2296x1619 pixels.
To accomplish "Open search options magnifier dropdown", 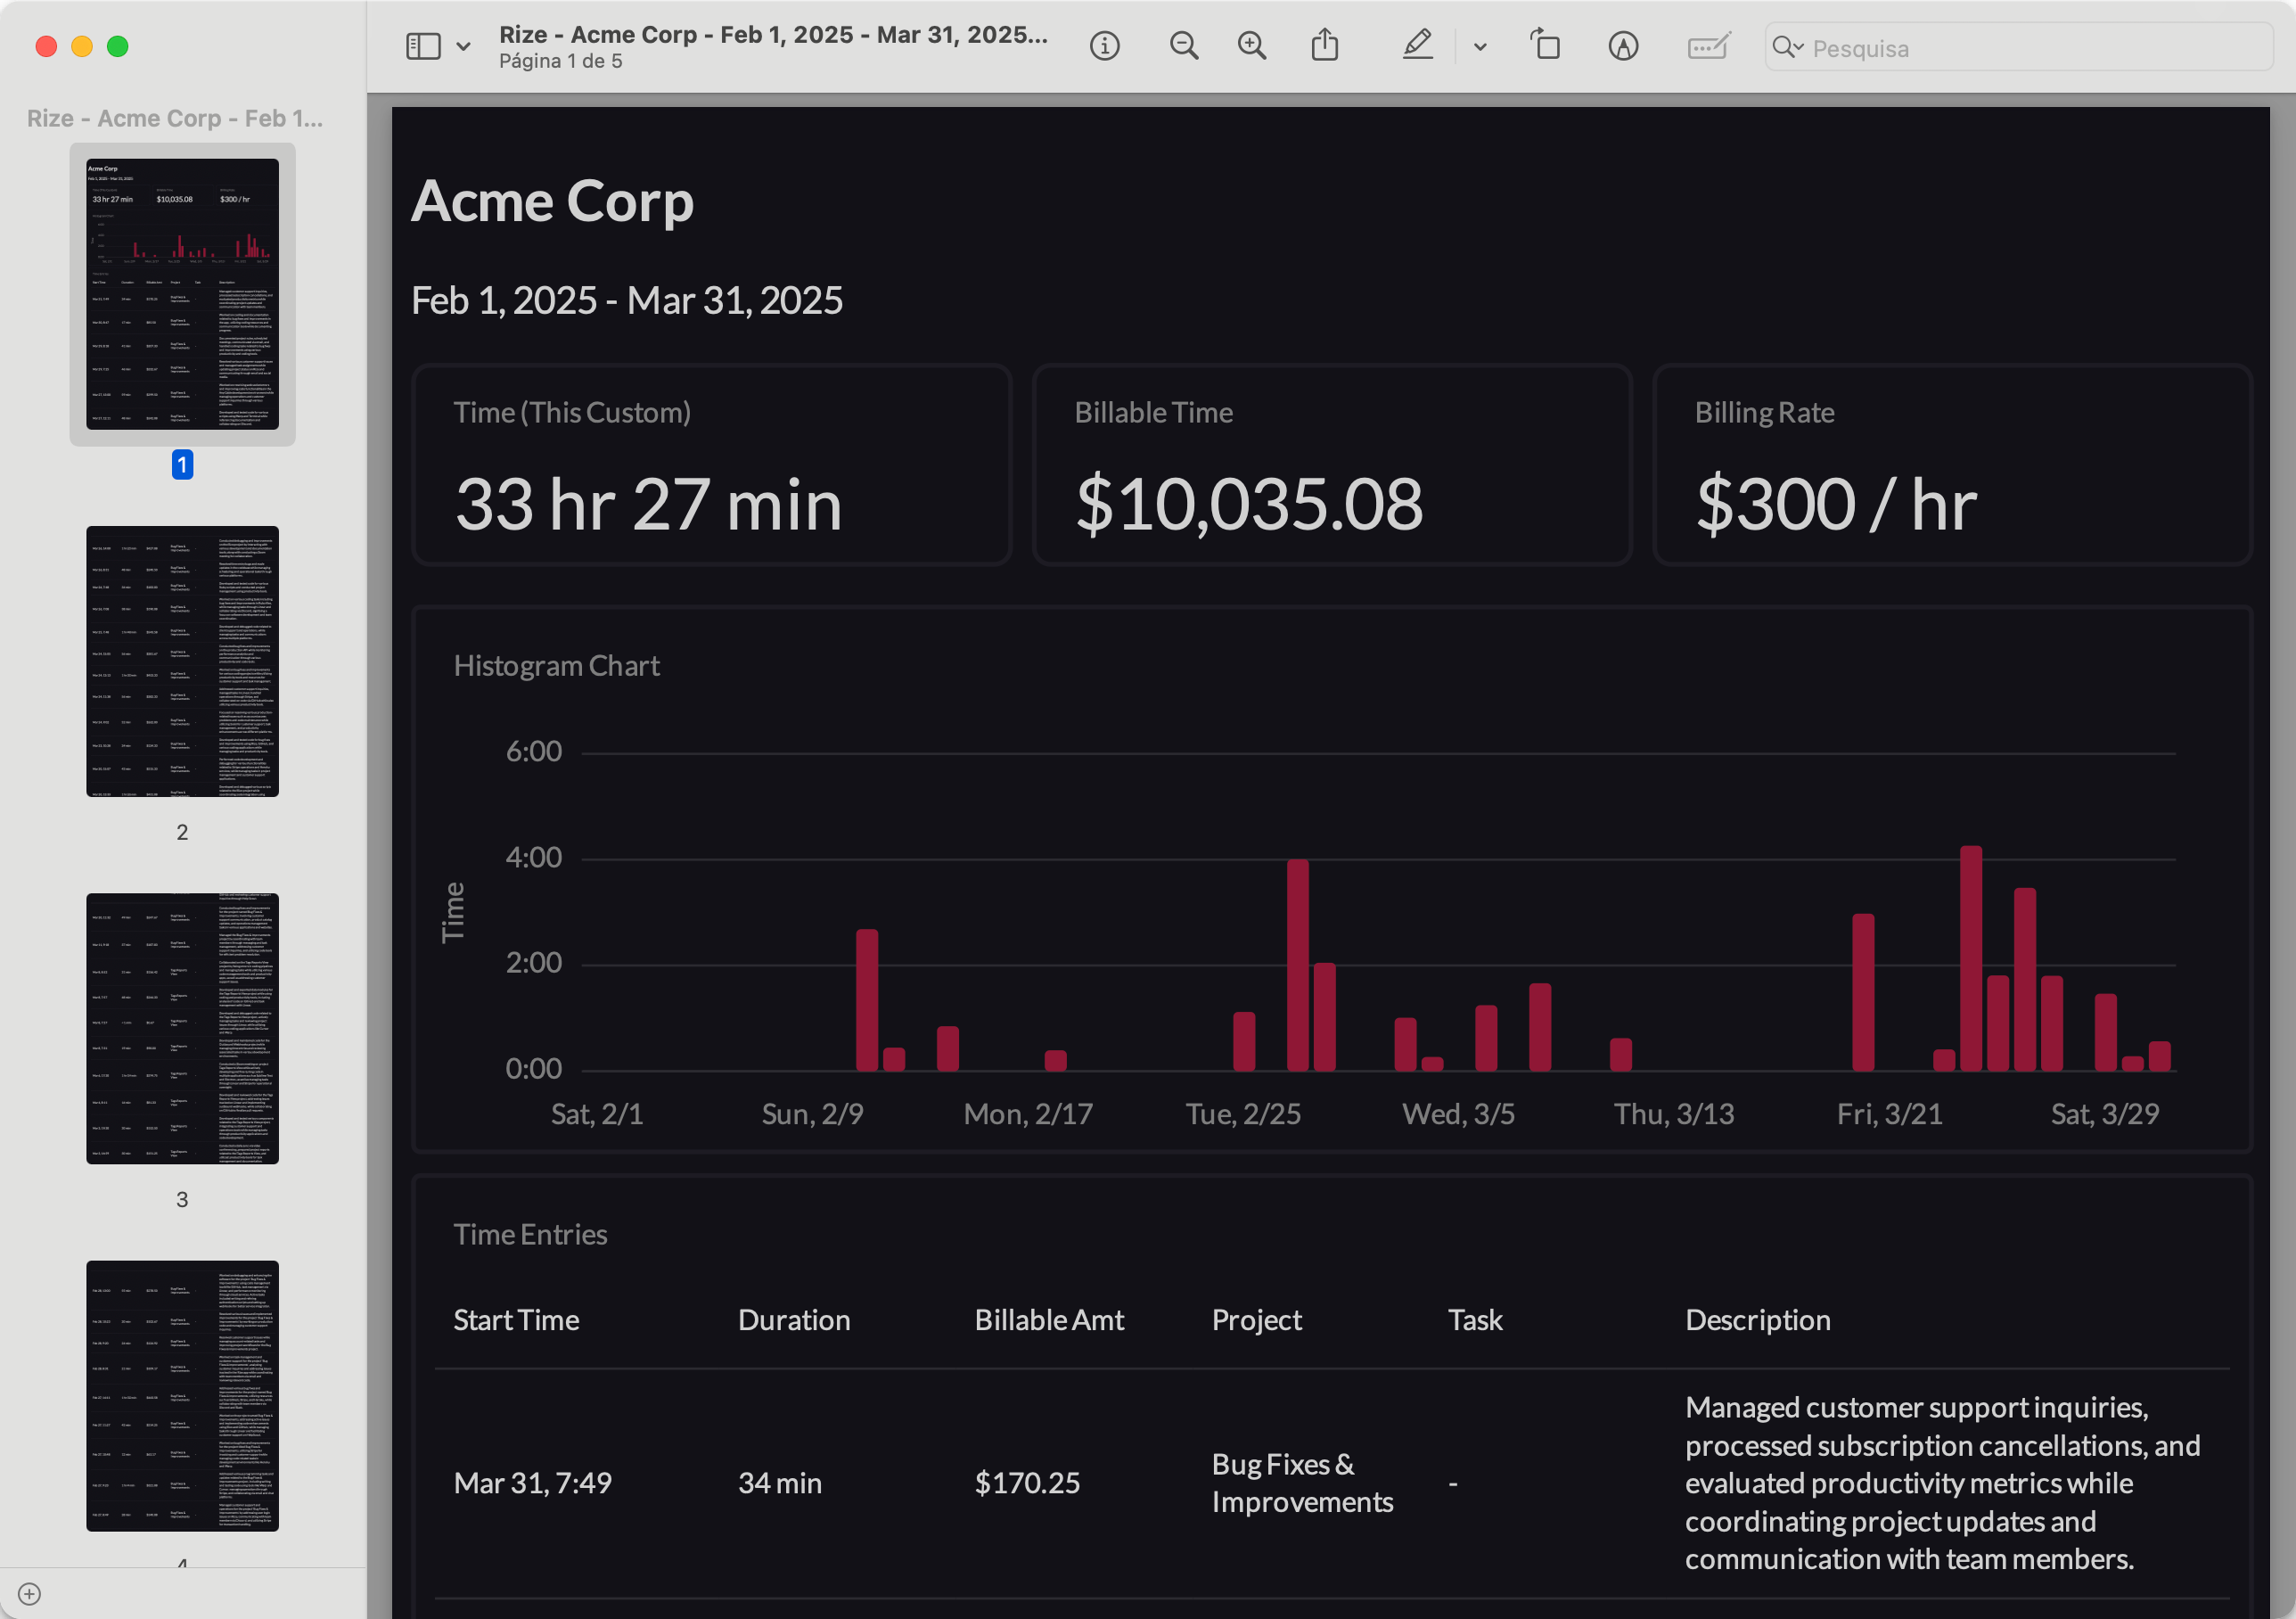I will (x=1787, y=47).
